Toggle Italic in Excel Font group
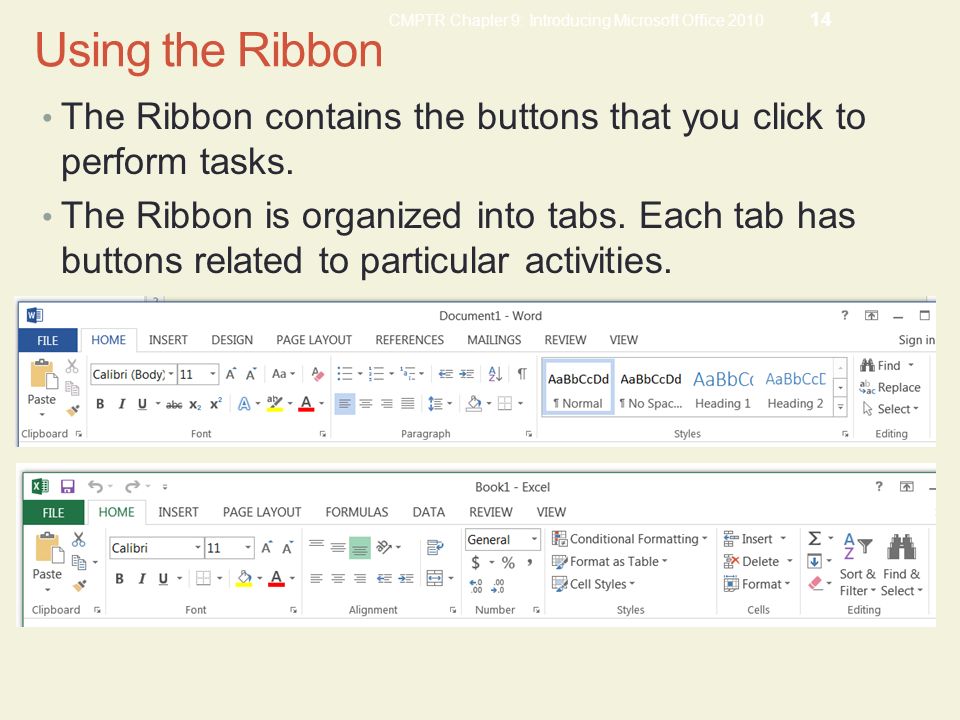This screenshot has width=960, height=720. pyautogui.click(x=141, y=579)
